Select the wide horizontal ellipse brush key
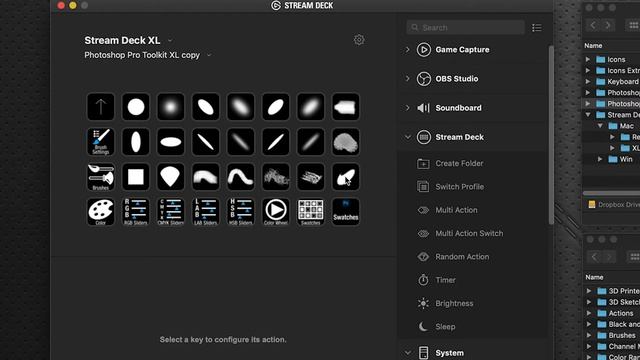This screenshot has height=360, width=640. click(171, 142)
